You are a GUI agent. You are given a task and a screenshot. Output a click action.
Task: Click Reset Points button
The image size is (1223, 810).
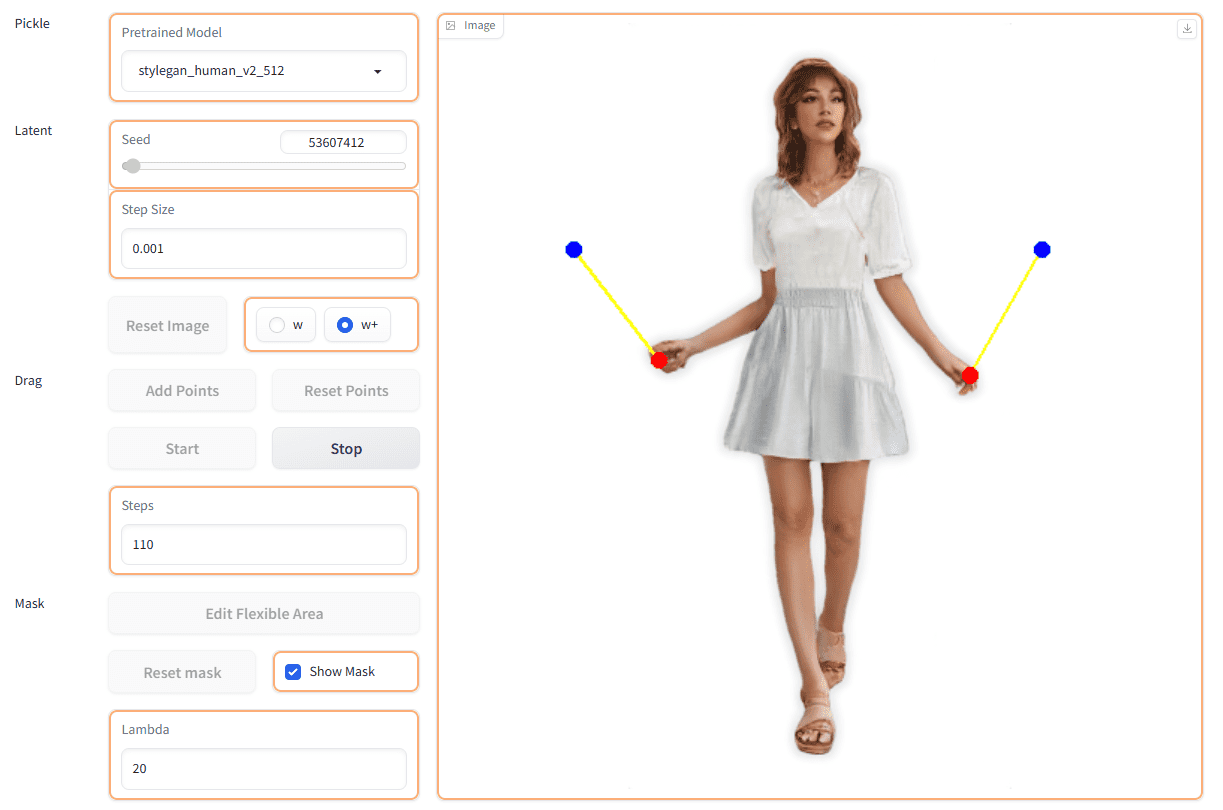pos(346,391)
